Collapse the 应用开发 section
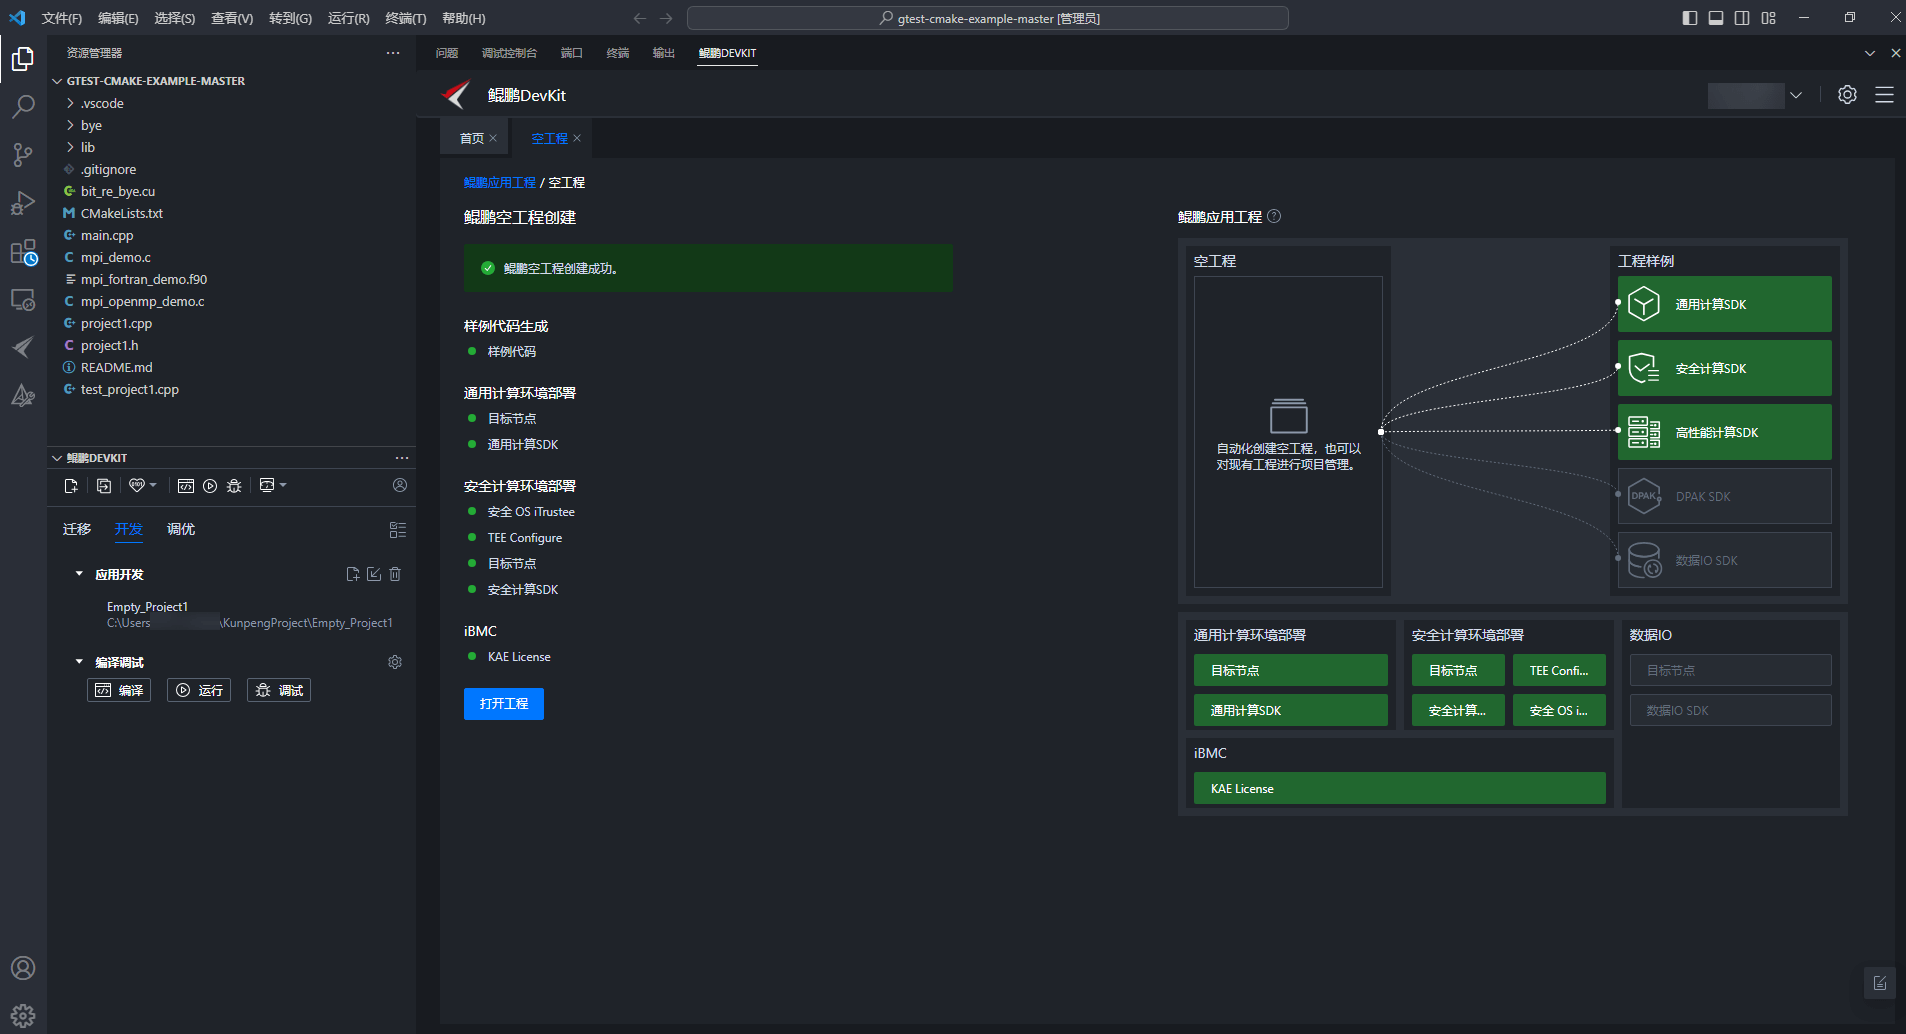The width and height of the screenshot is (1906, 1034). 79,574
